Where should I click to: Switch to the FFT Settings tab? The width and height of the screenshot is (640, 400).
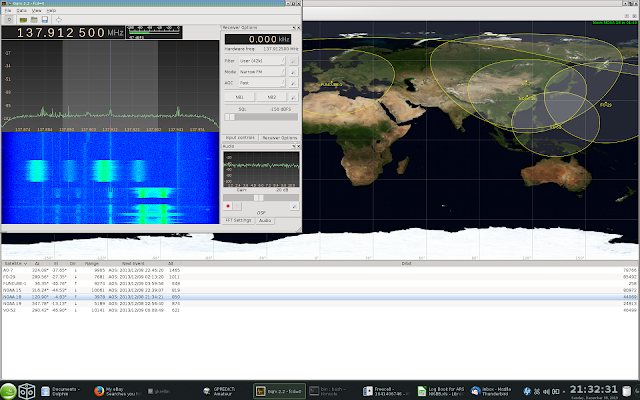point(237,219)
